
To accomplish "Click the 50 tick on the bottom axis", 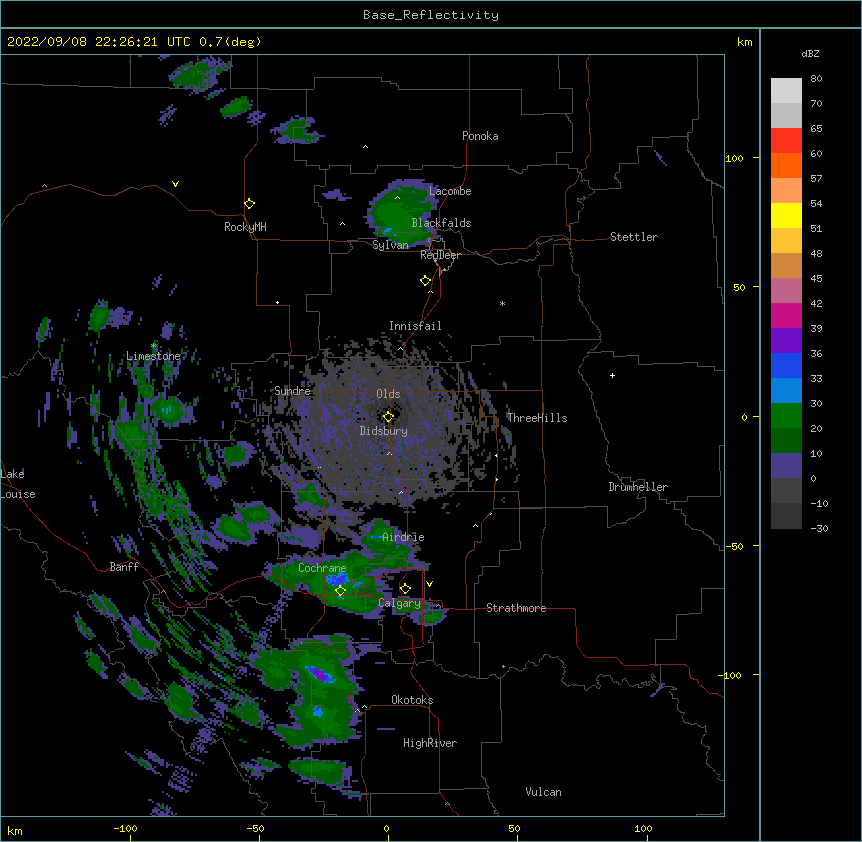I will point(514,828).
